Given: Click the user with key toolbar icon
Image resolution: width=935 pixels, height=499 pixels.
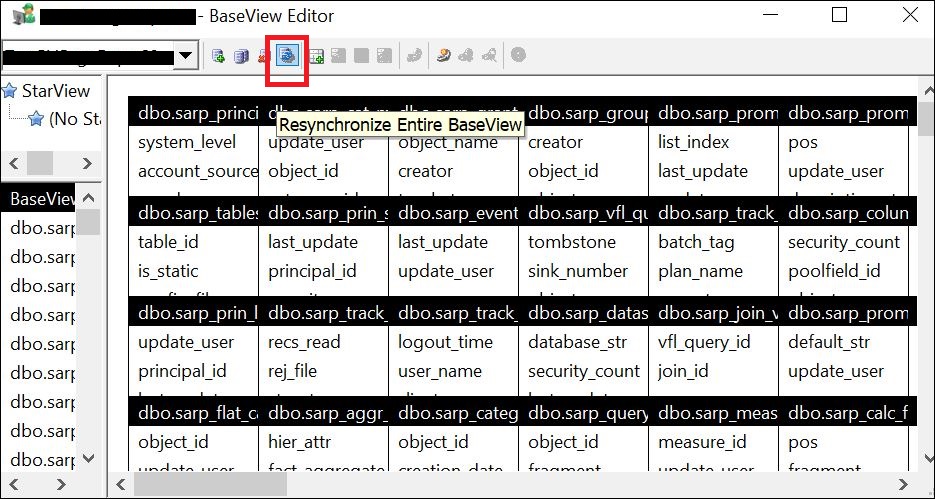Looking at the screenshot, I should point(444,57).
